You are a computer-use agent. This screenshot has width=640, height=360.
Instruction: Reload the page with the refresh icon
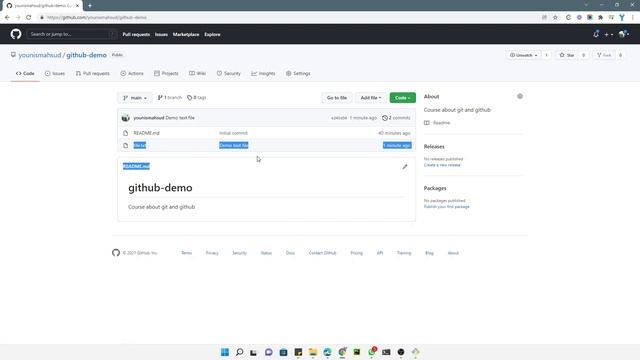click(29, 18)
